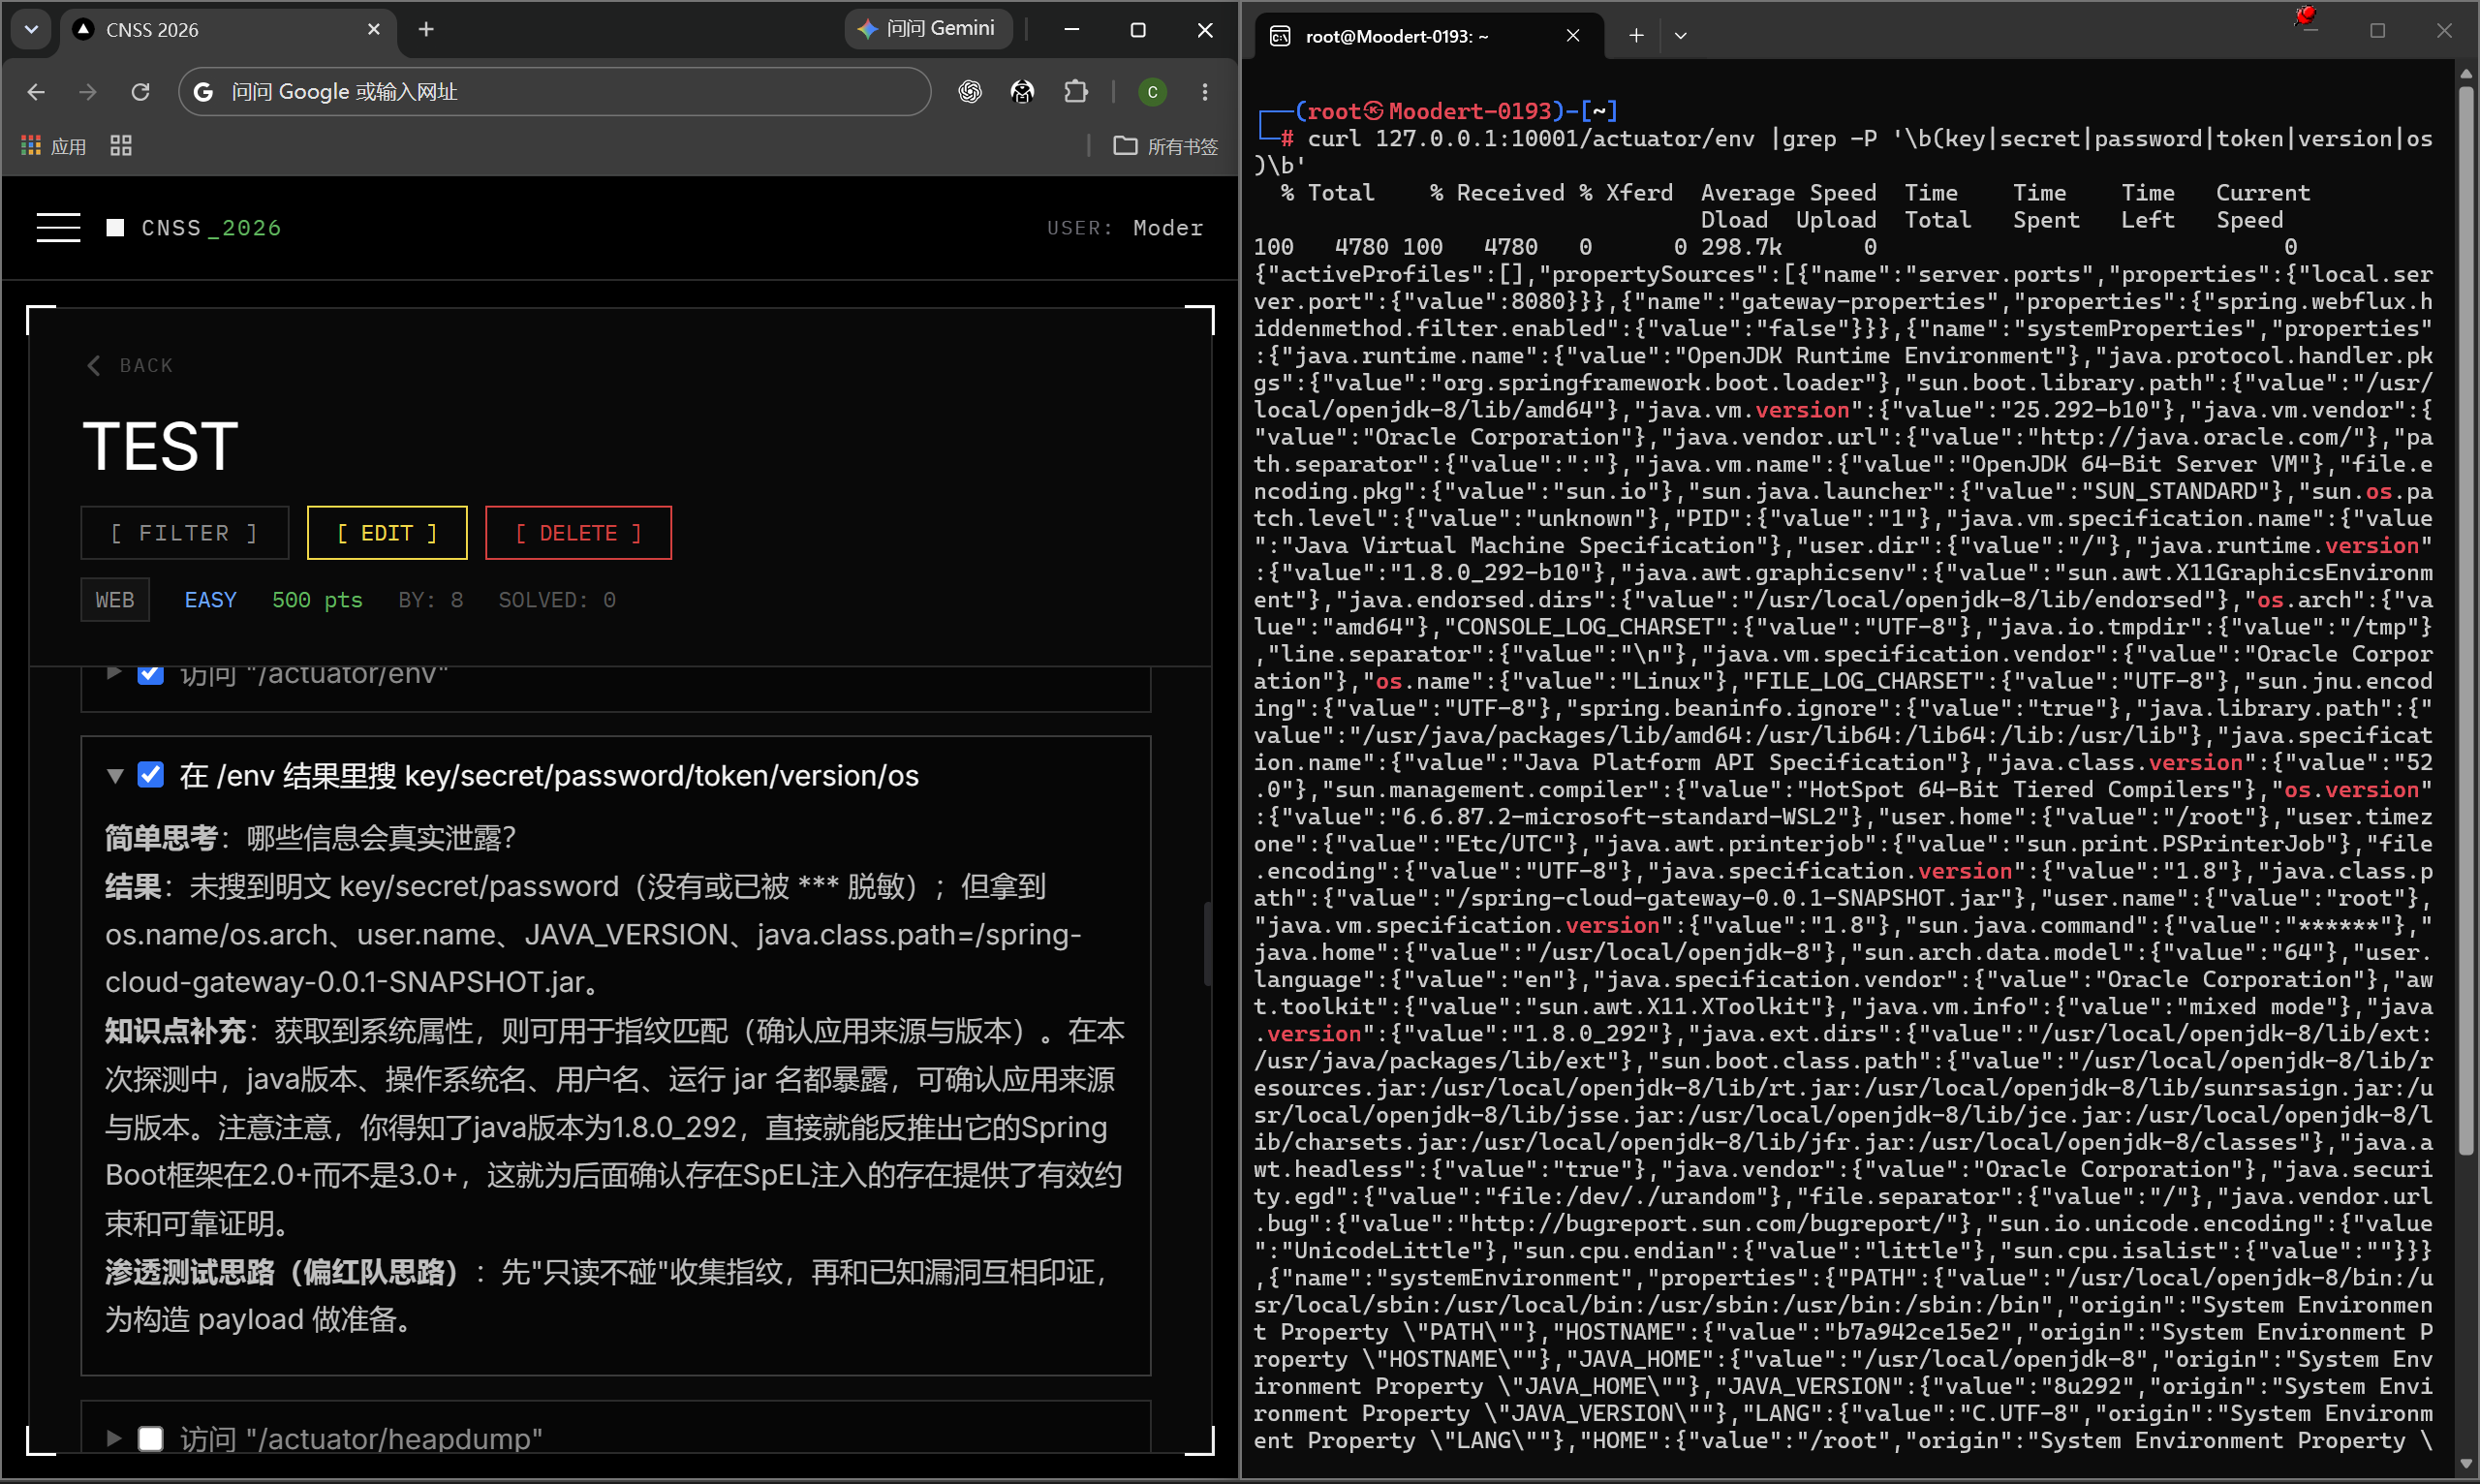Focus the Google address bar

pos(555,92)
